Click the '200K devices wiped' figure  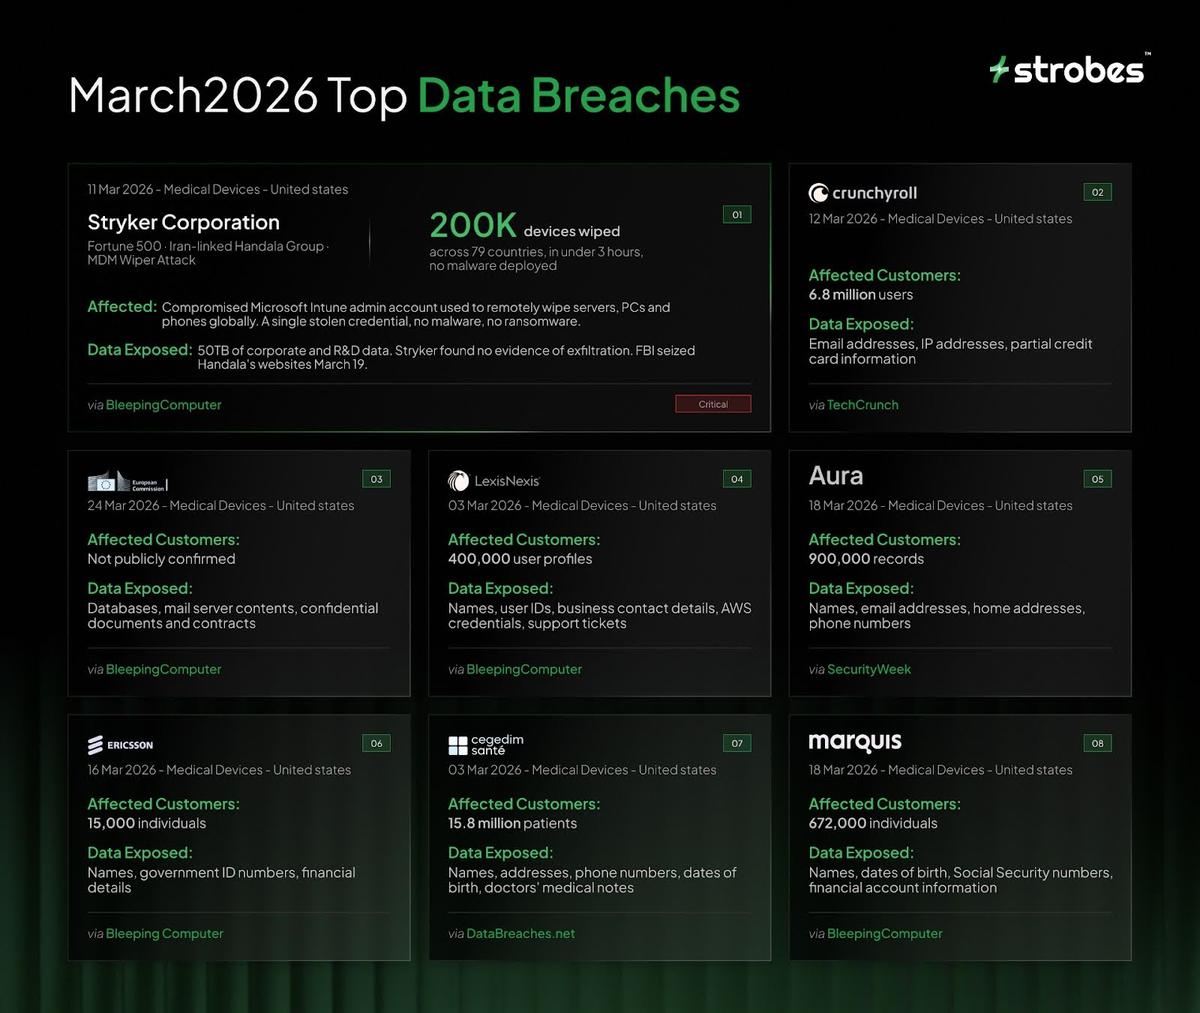point(525,226)
